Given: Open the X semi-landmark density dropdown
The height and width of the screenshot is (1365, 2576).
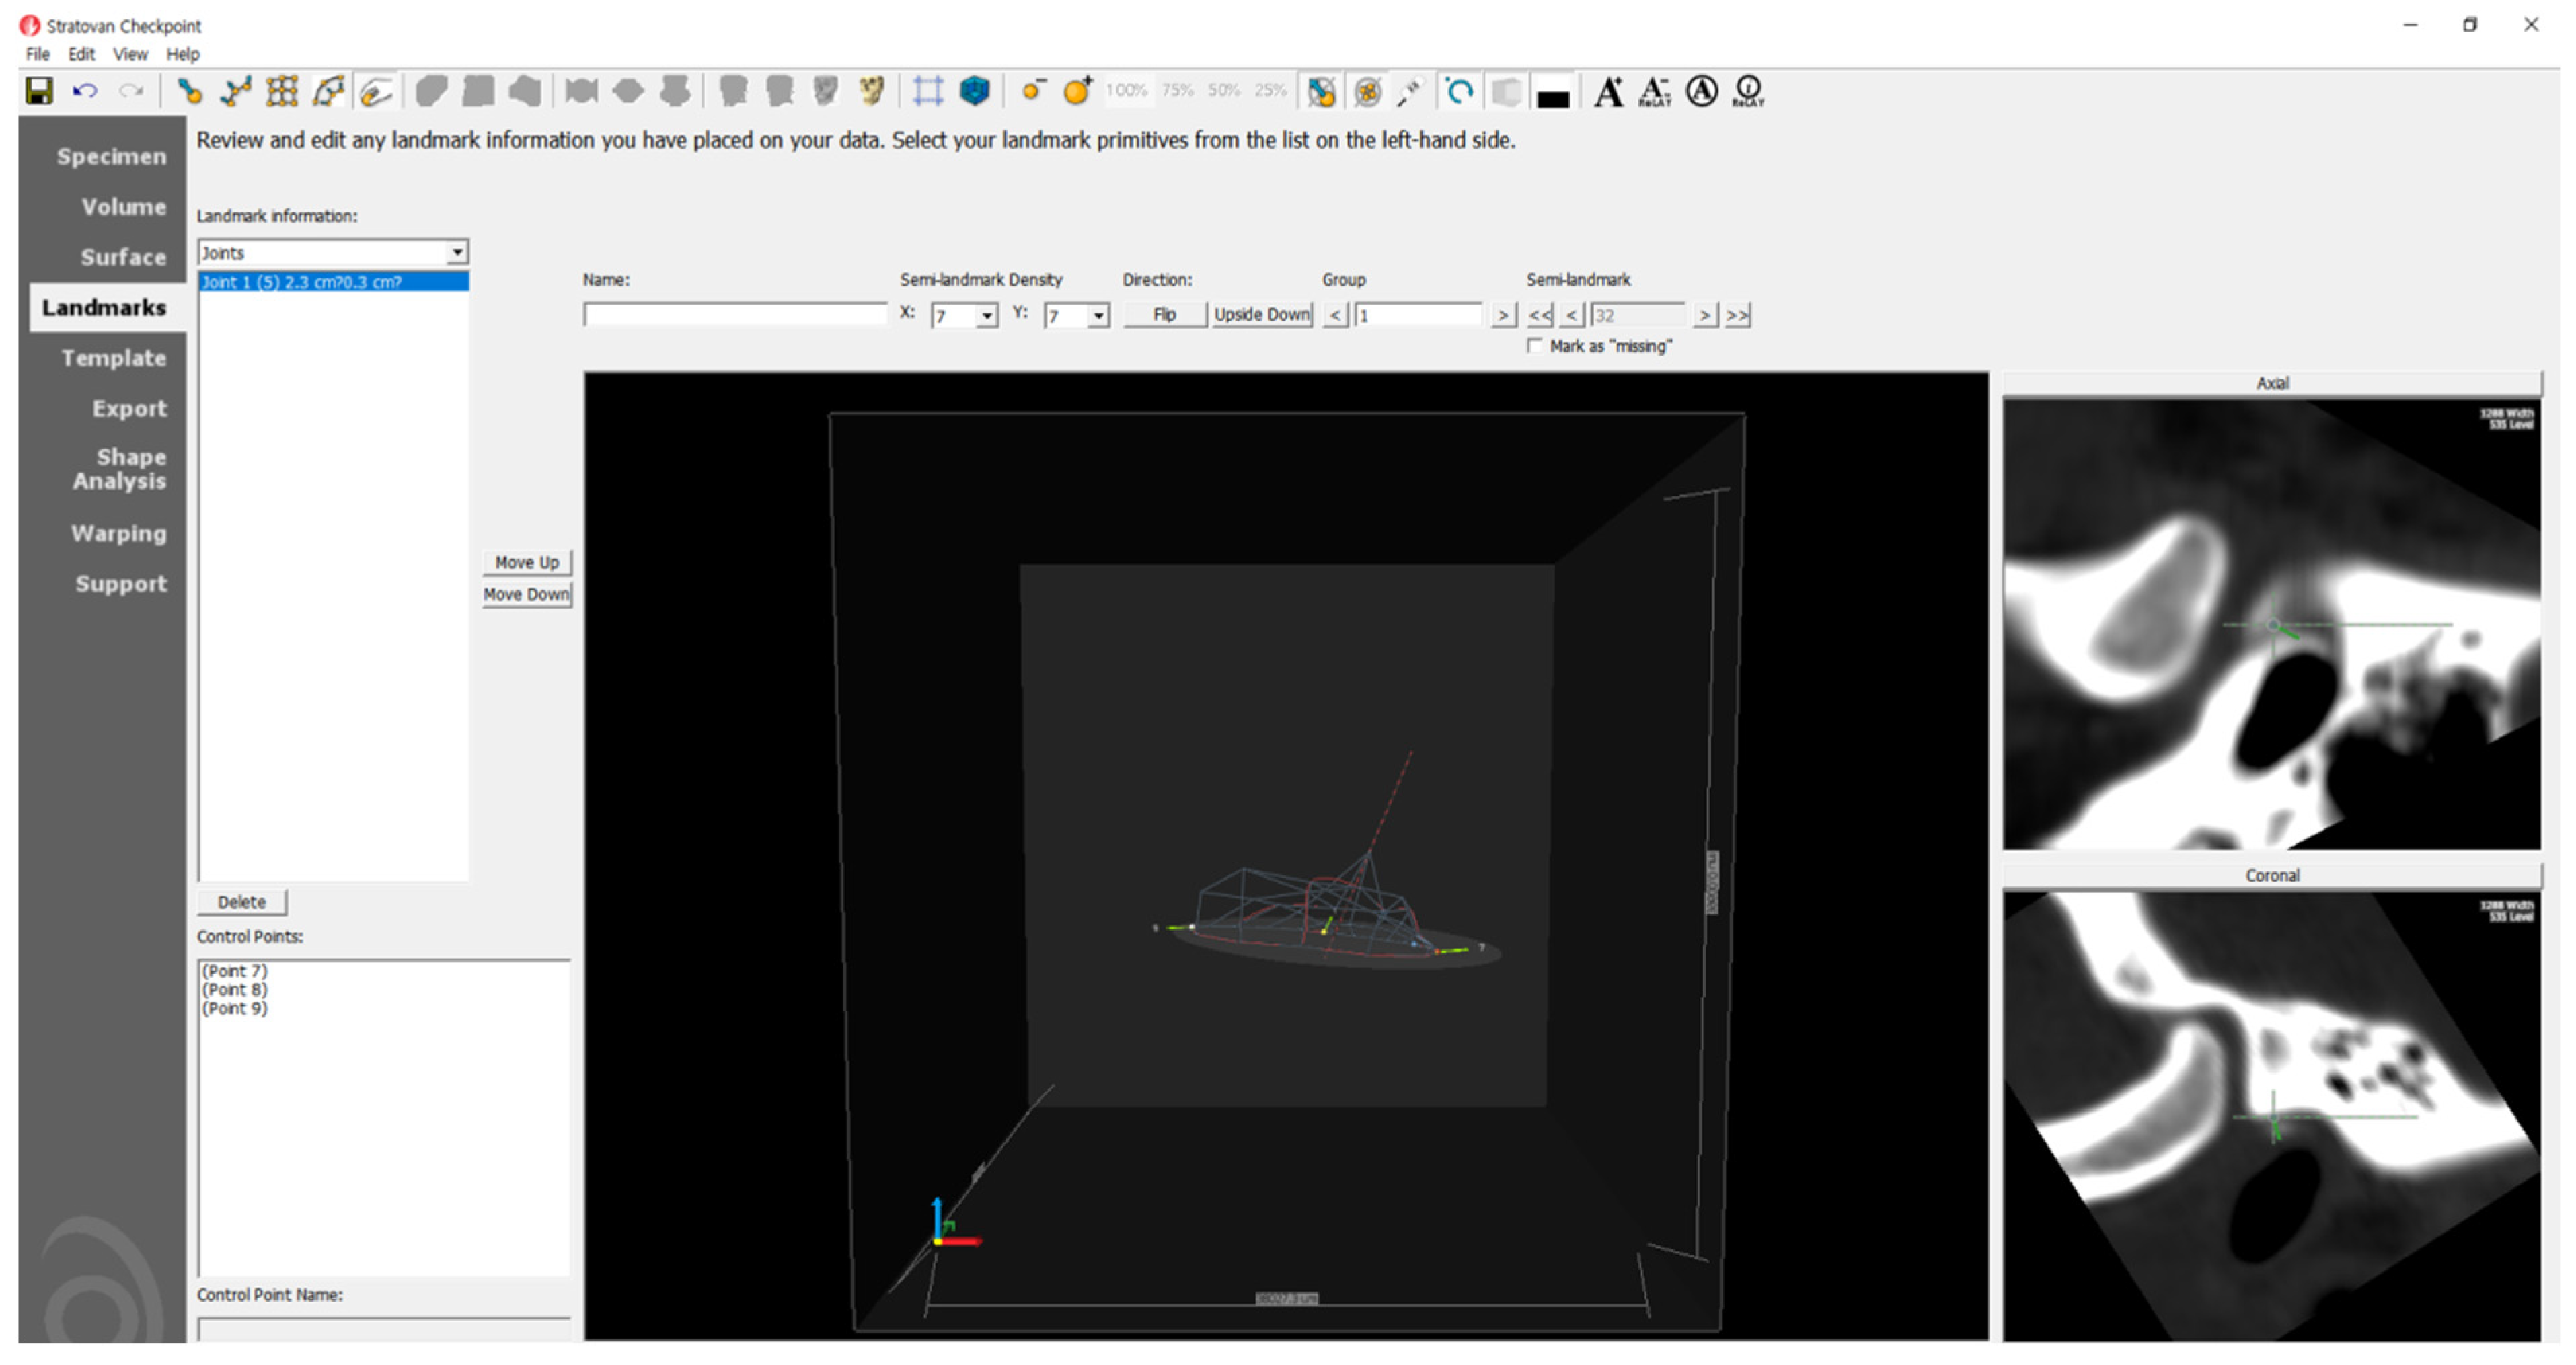Looking at the screenshot, I should (x=987, y=316).
